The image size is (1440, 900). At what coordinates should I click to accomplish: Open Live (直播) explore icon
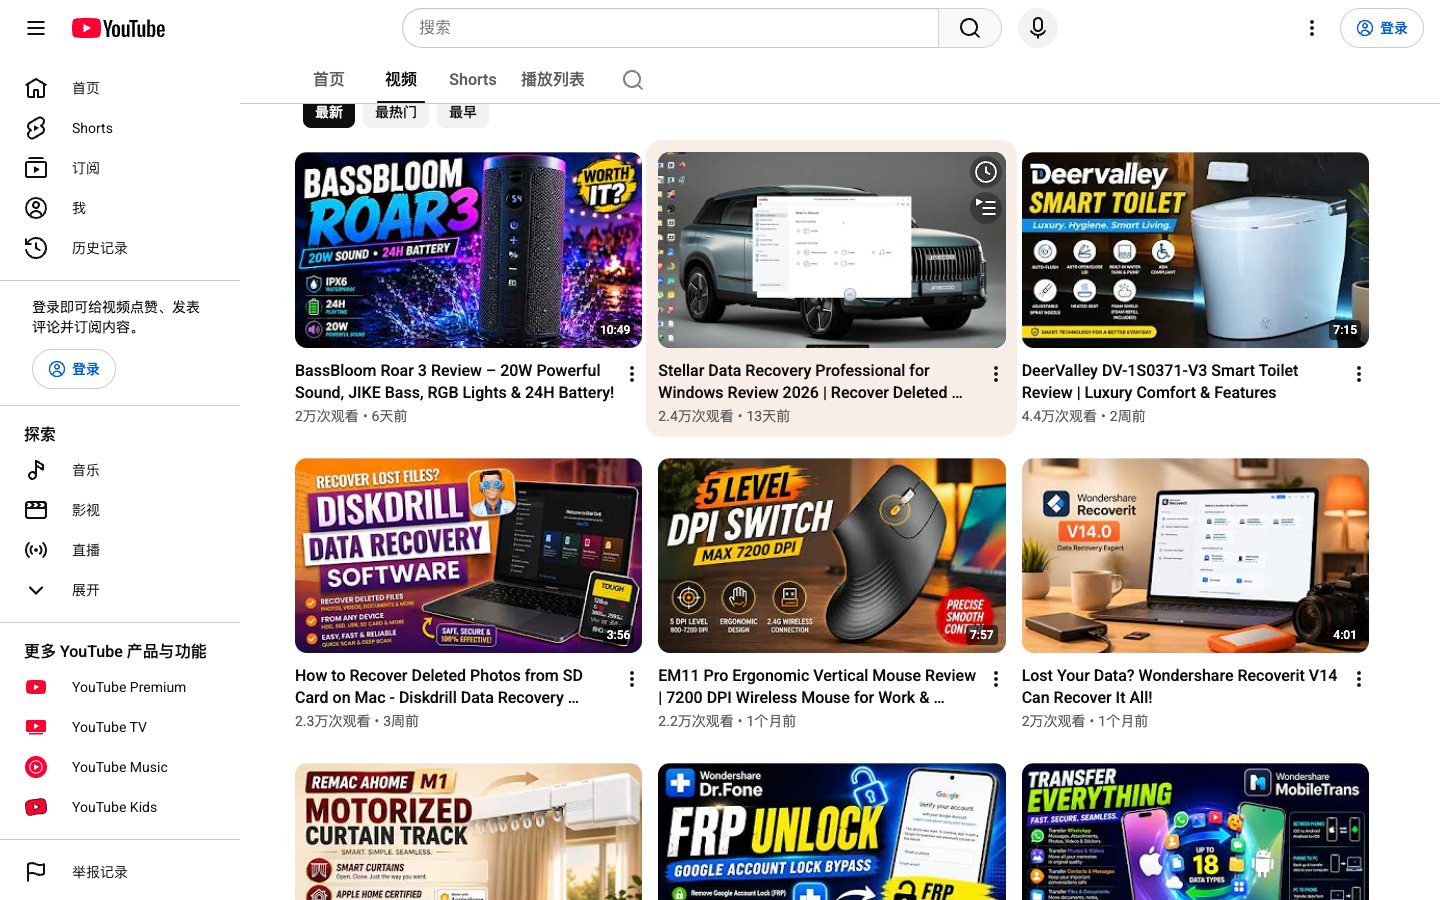(36, 550)
